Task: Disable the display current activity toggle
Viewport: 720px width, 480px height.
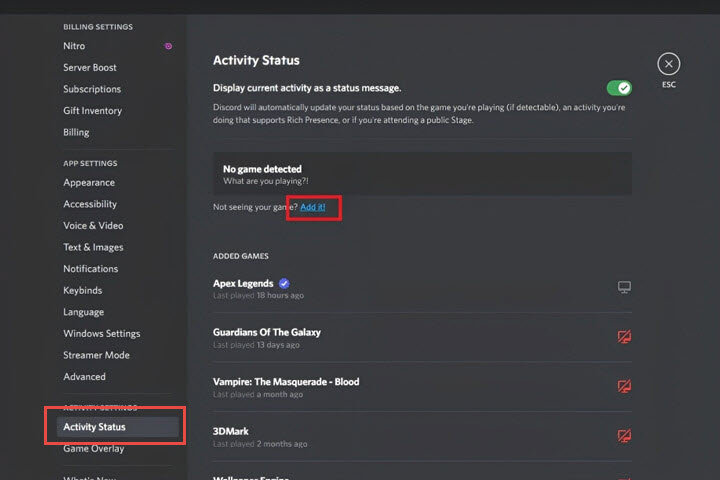Action: click(619, 88)
